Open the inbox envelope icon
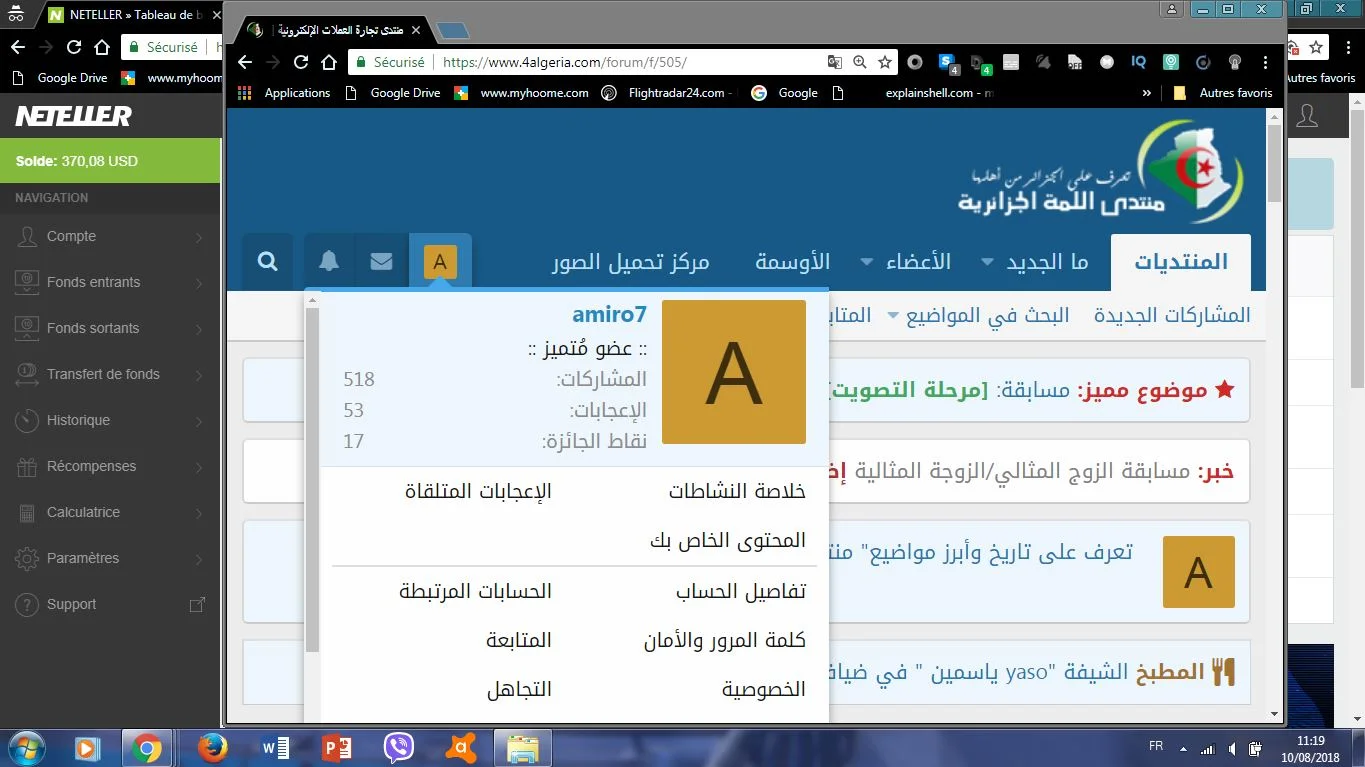Screen dimensions: 1365x767 click(381, 262)
